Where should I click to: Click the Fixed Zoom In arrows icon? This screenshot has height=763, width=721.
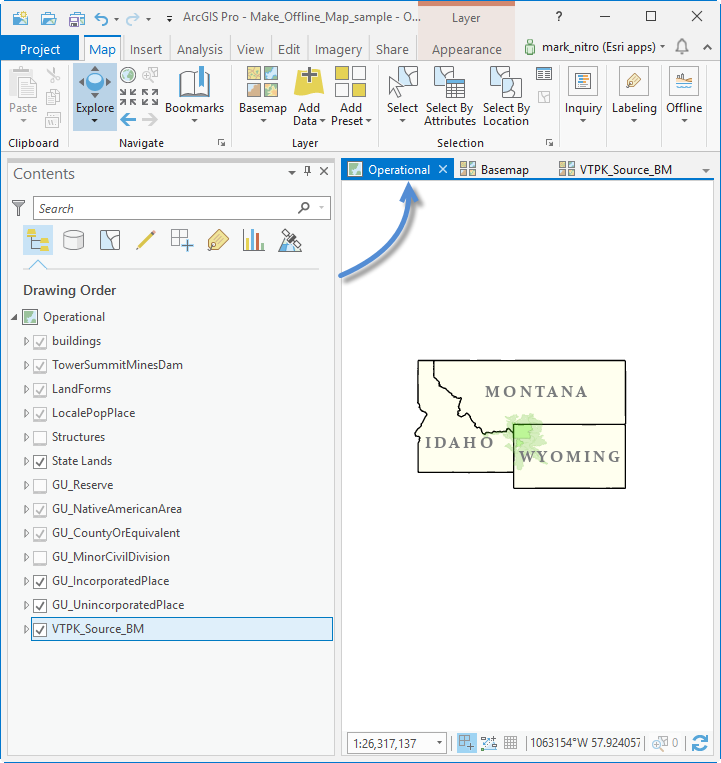pyautogui.click(x=128, y=97)
